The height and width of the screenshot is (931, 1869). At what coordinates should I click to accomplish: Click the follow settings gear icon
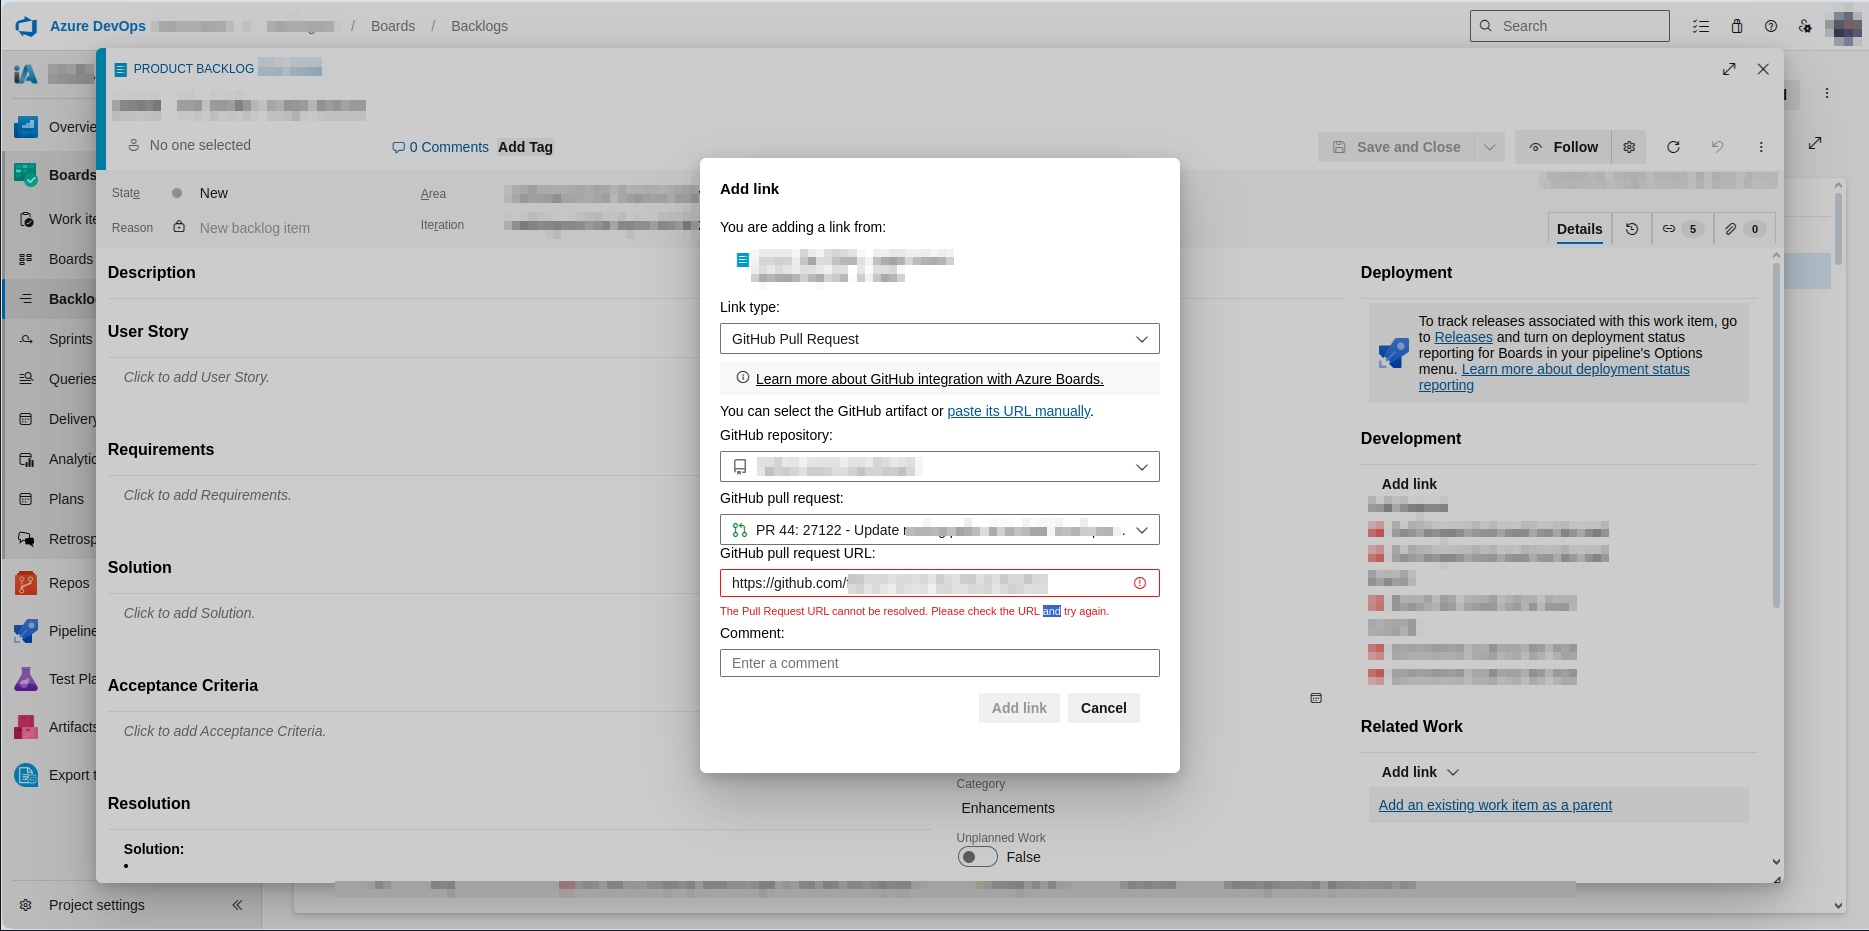tap(1629, 147)
